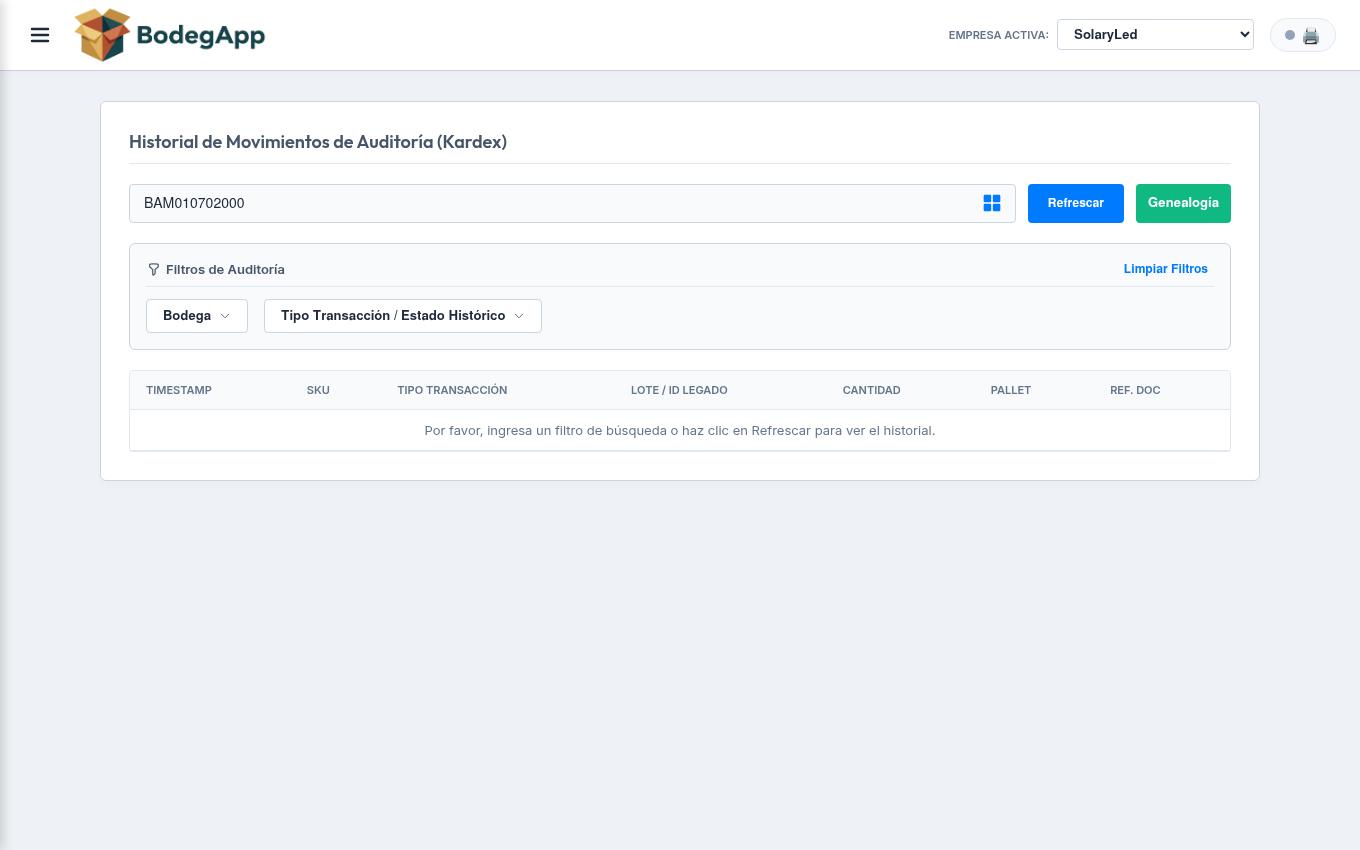
Task: Expand the Bodega filter dropdown
Action: coord(197,316)
